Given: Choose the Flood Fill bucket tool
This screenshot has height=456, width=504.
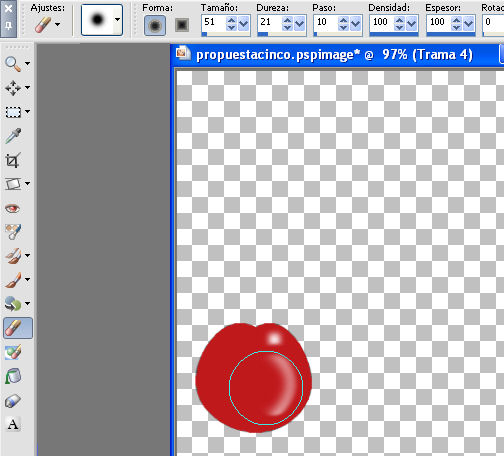Looking at the screenshot, I should point(13,377).
